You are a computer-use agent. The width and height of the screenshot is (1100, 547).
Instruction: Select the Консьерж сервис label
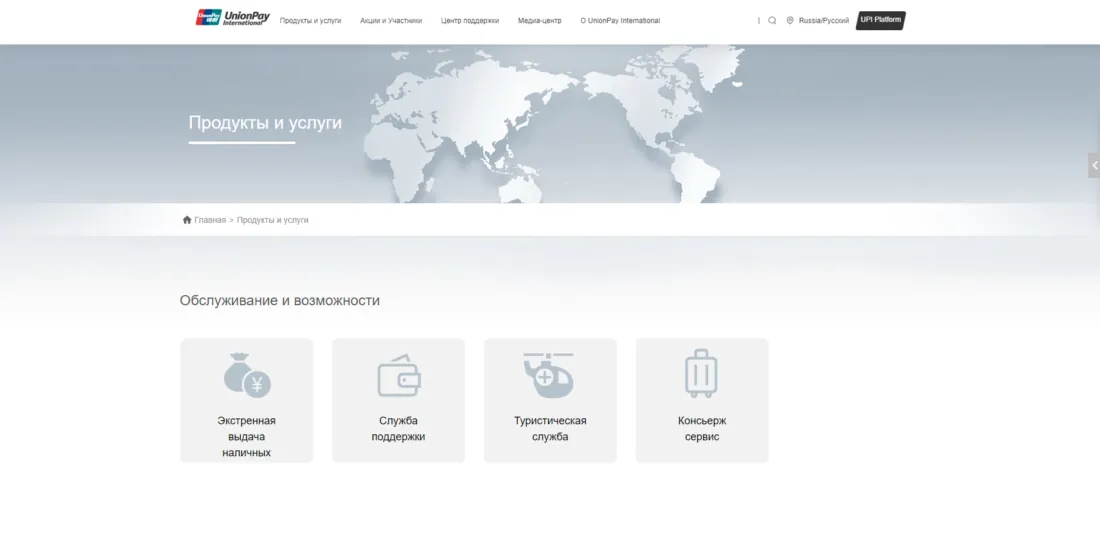(x=701, y=429)
